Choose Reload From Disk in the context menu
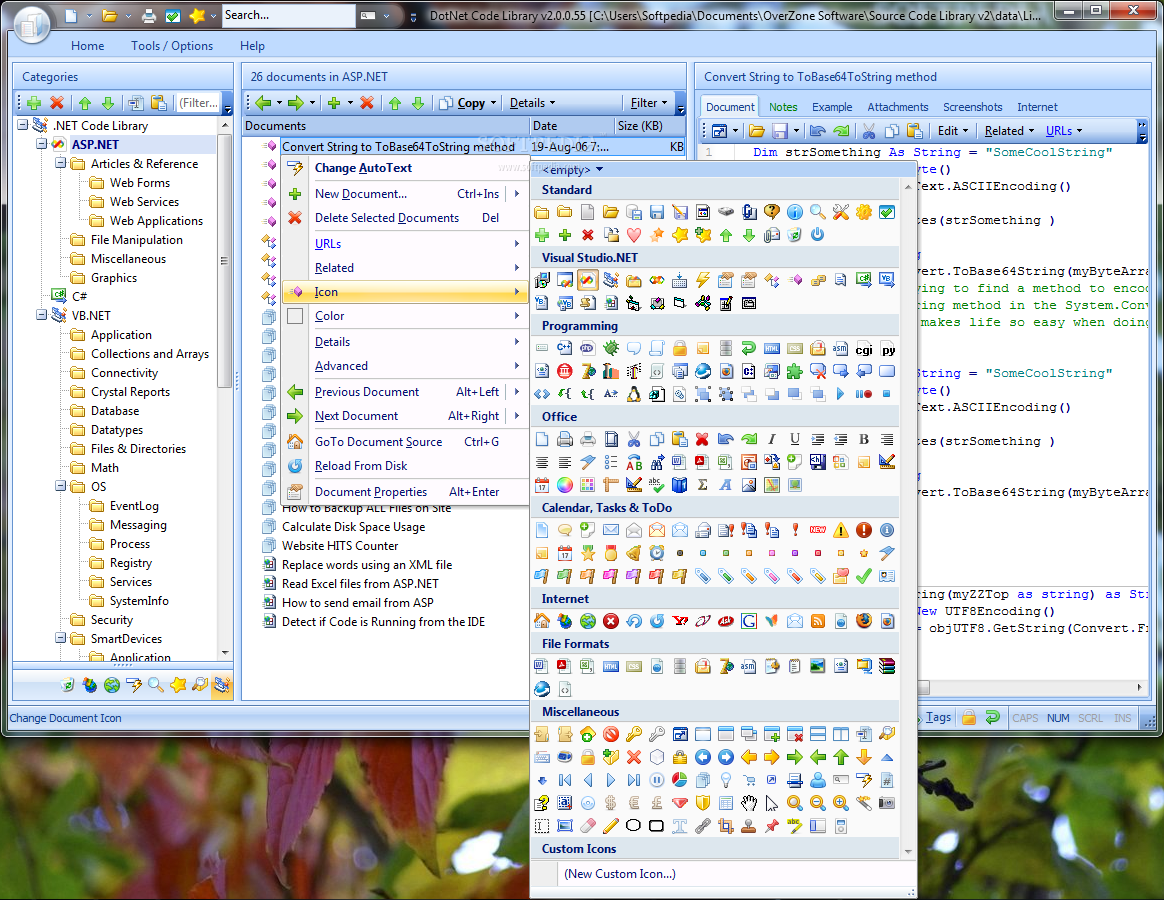The width and height of the screenshot is (1164, 900). tap(405, 466)
